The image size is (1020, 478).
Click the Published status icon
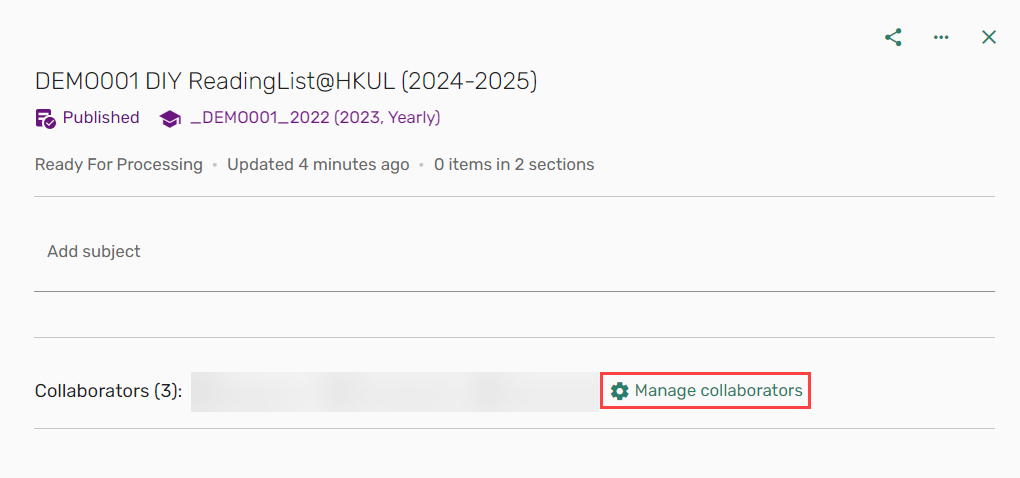pyautogui.click(x=45, y=118)
